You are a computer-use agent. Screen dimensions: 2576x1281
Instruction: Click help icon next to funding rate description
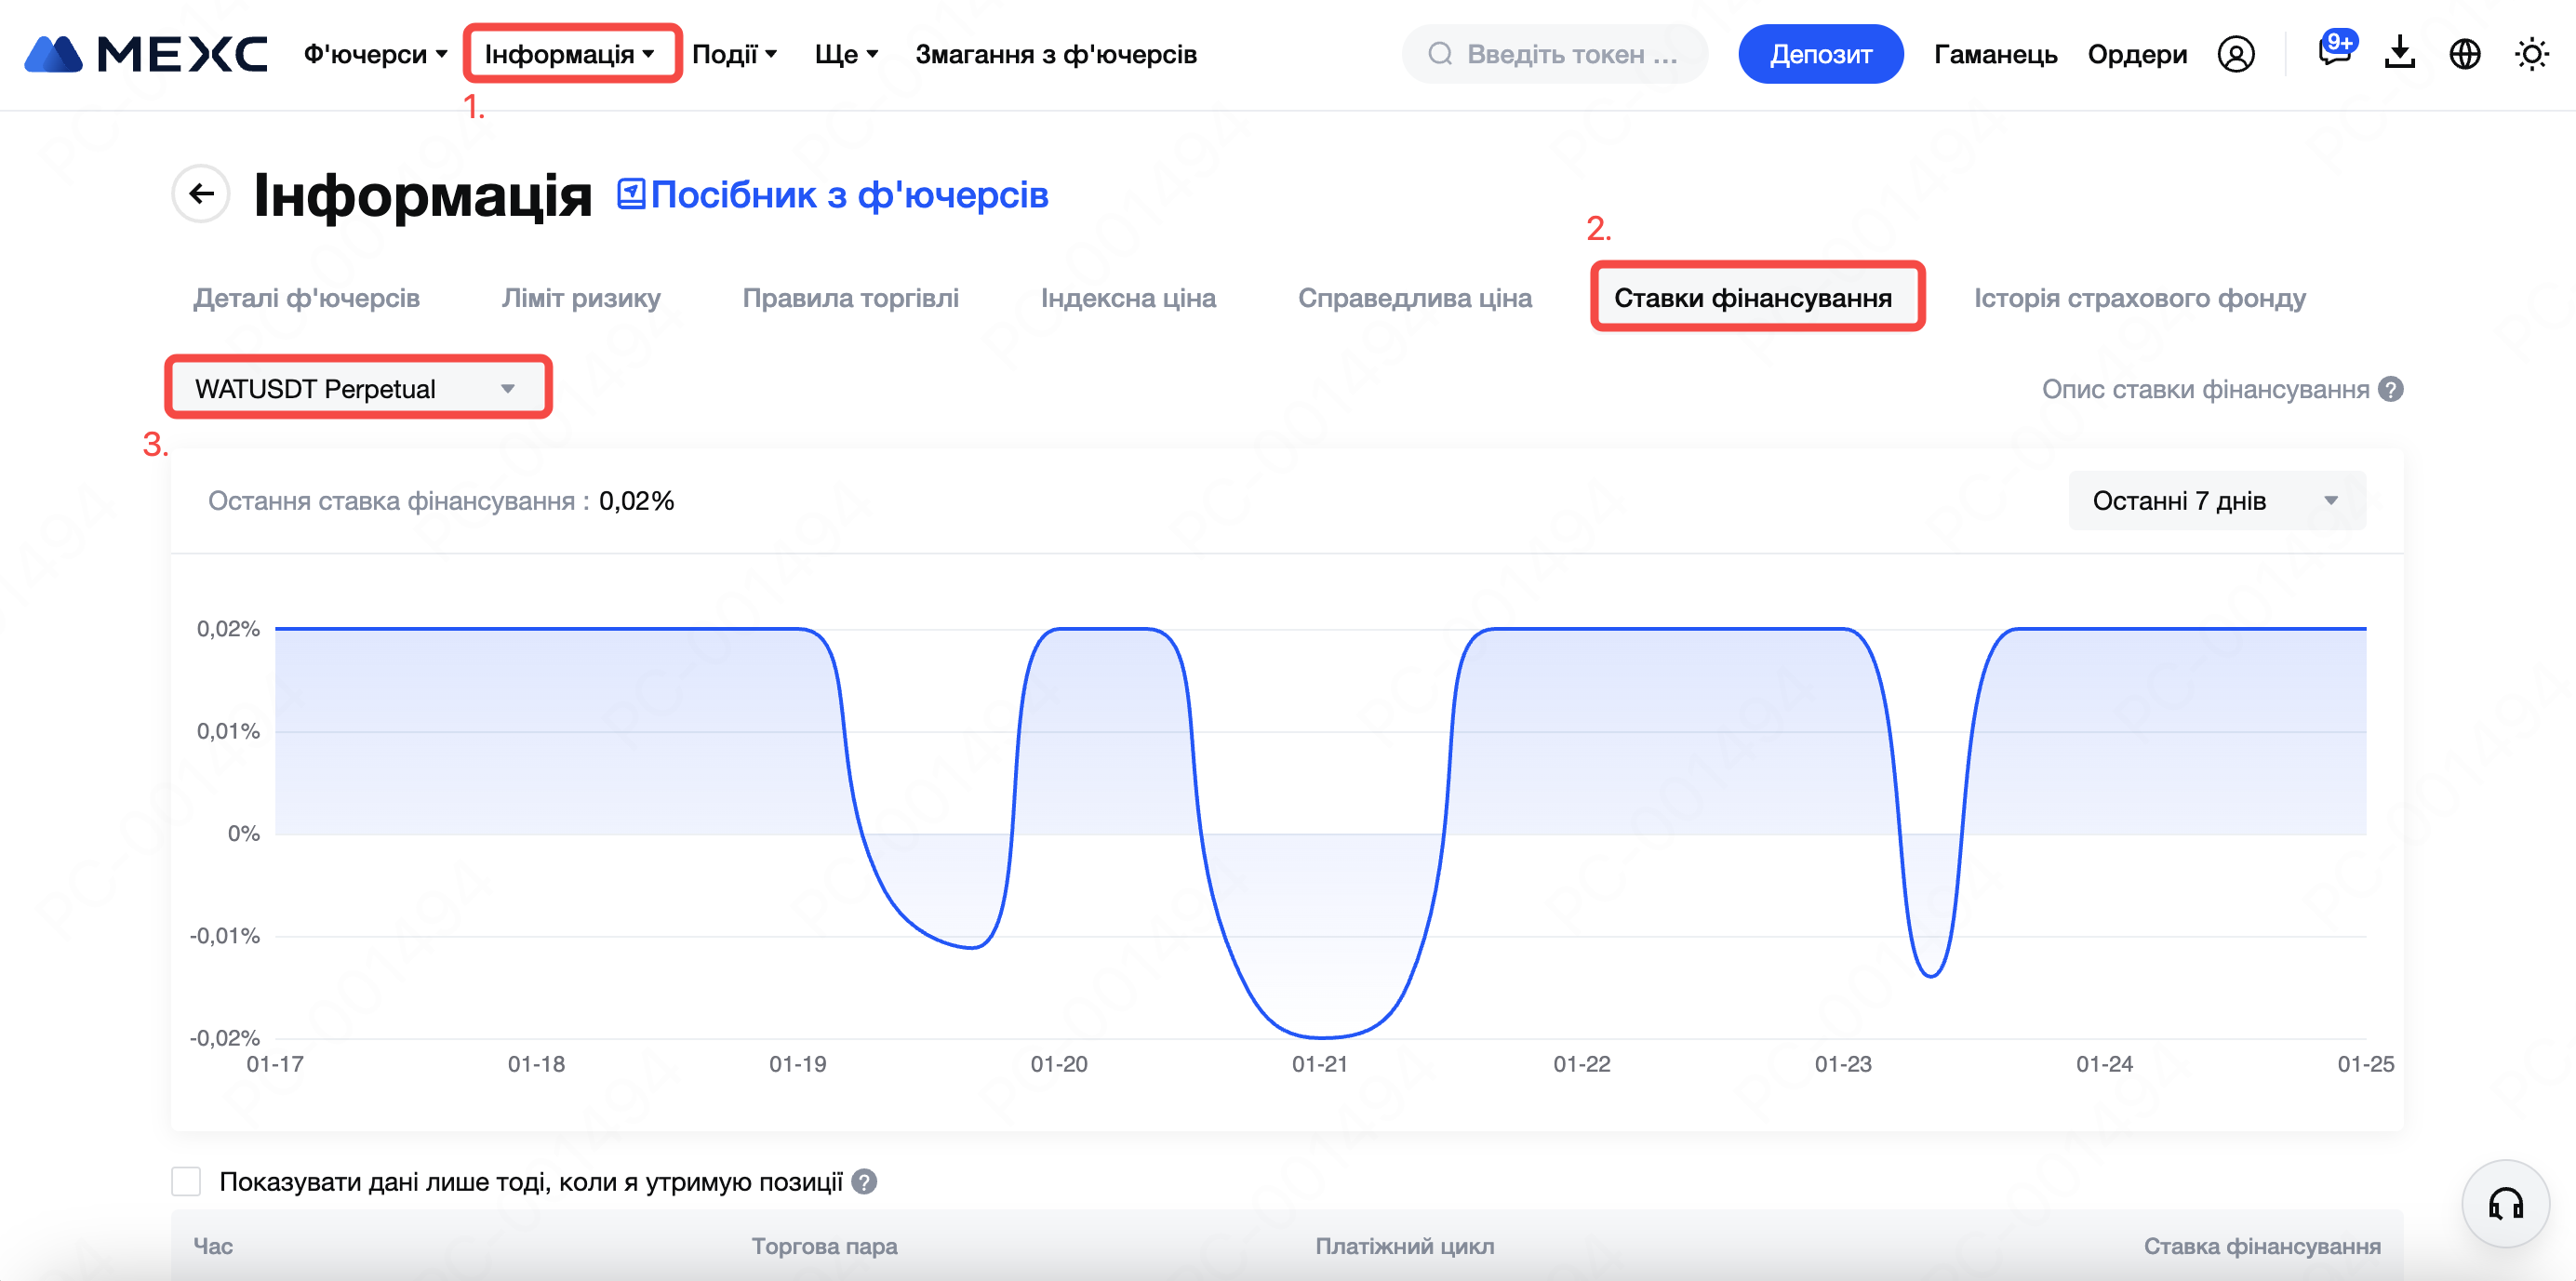(x=2391, y=389)
